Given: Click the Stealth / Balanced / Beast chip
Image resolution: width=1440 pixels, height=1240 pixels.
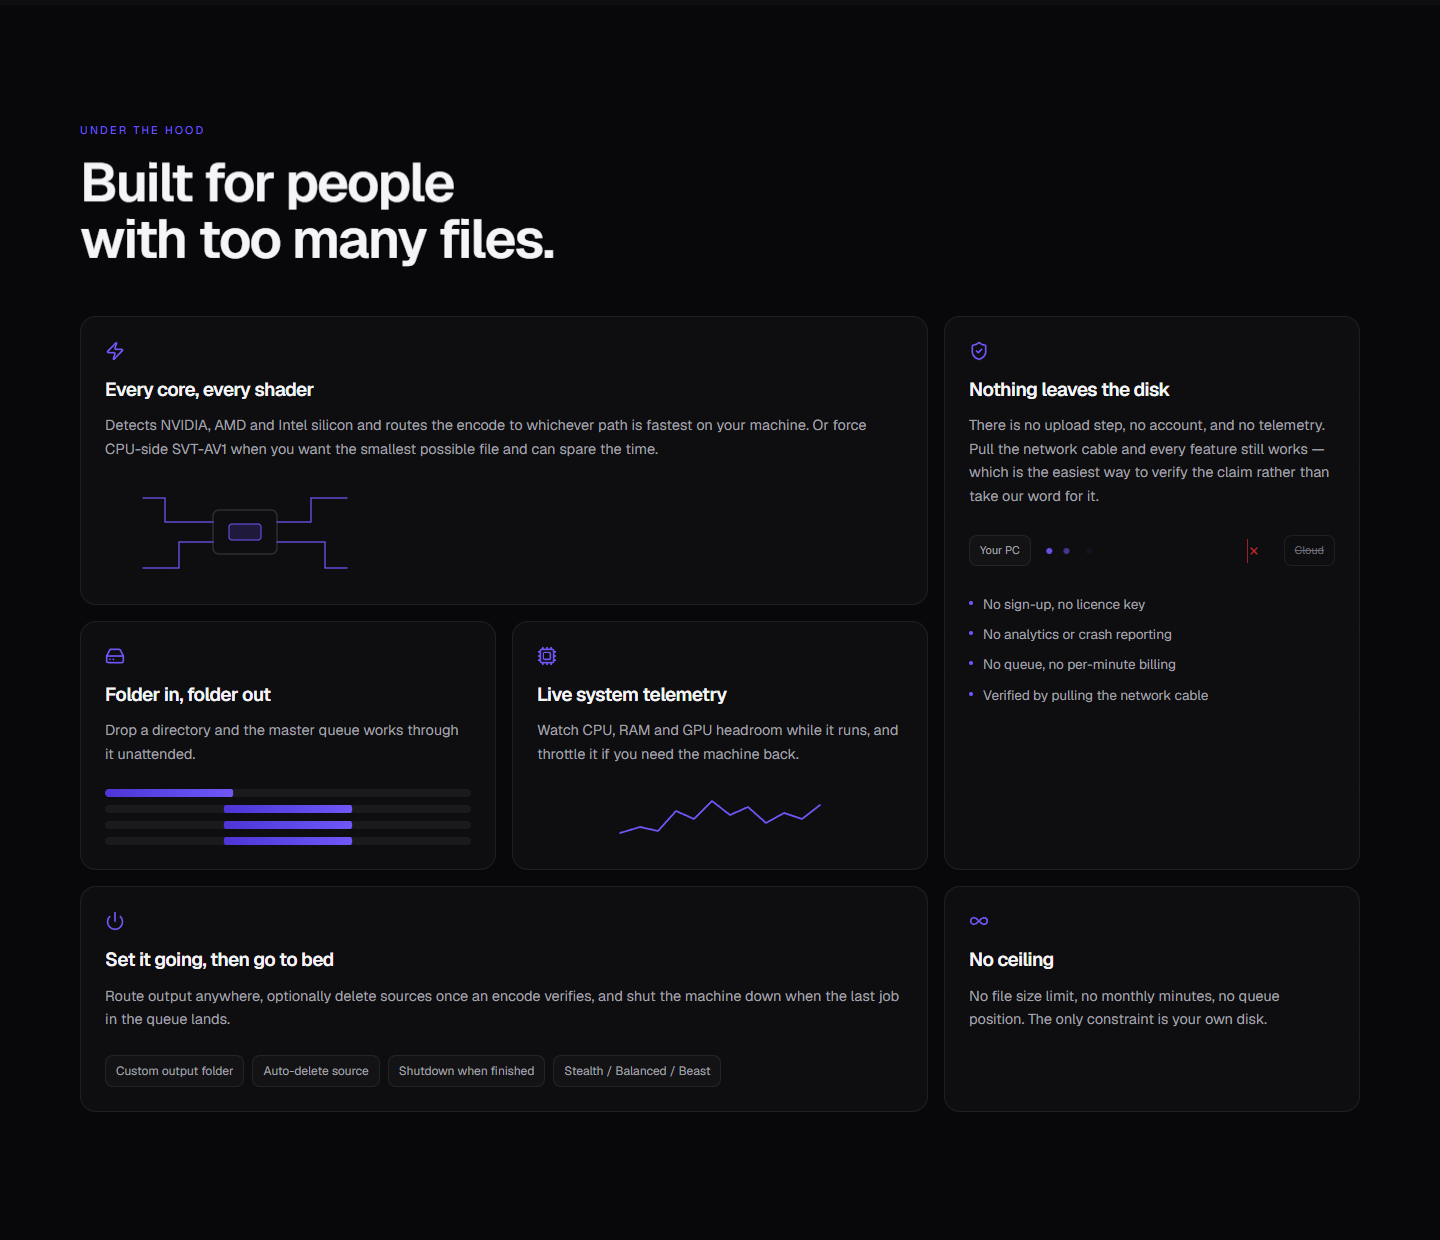Looking at the screenshot, I should [x=637, y=1071].
